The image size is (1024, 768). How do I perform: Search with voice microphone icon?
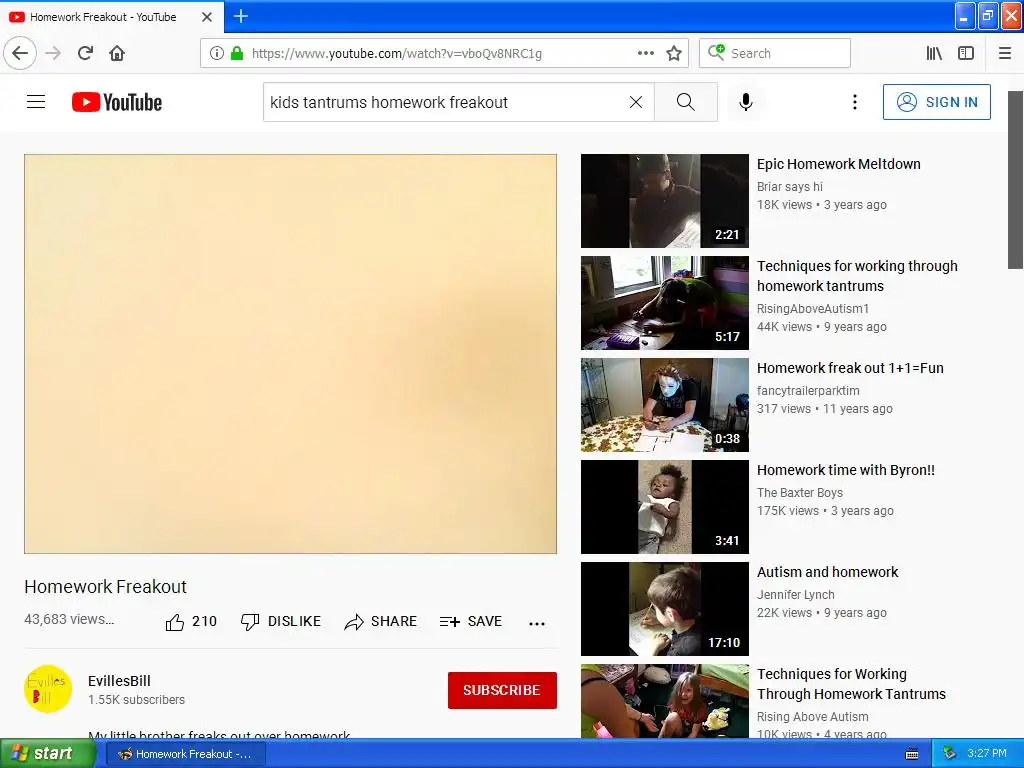pyautogui.click(x=746, y=102)
